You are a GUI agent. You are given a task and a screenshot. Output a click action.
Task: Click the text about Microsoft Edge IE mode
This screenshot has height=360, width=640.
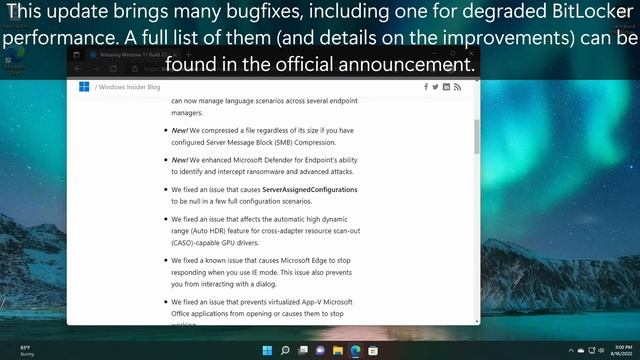pos(261,260)
